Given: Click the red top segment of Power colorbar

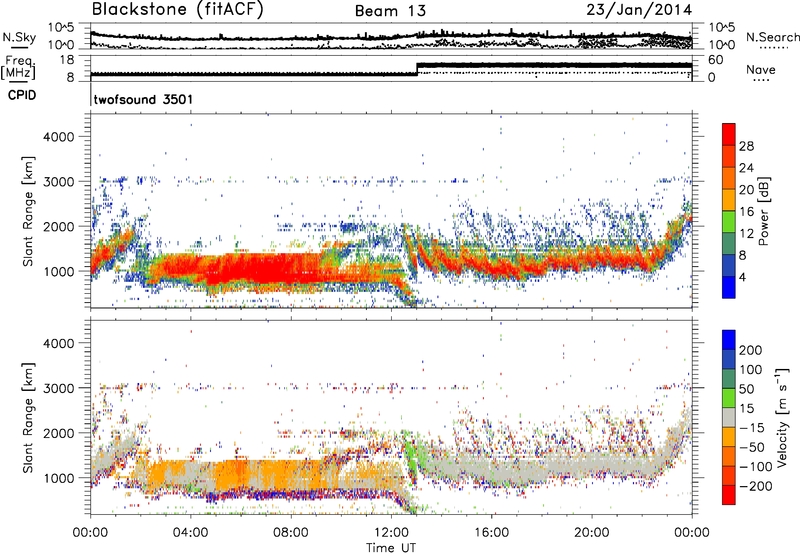Looking at the screenshot, I should tap(729, 134).
